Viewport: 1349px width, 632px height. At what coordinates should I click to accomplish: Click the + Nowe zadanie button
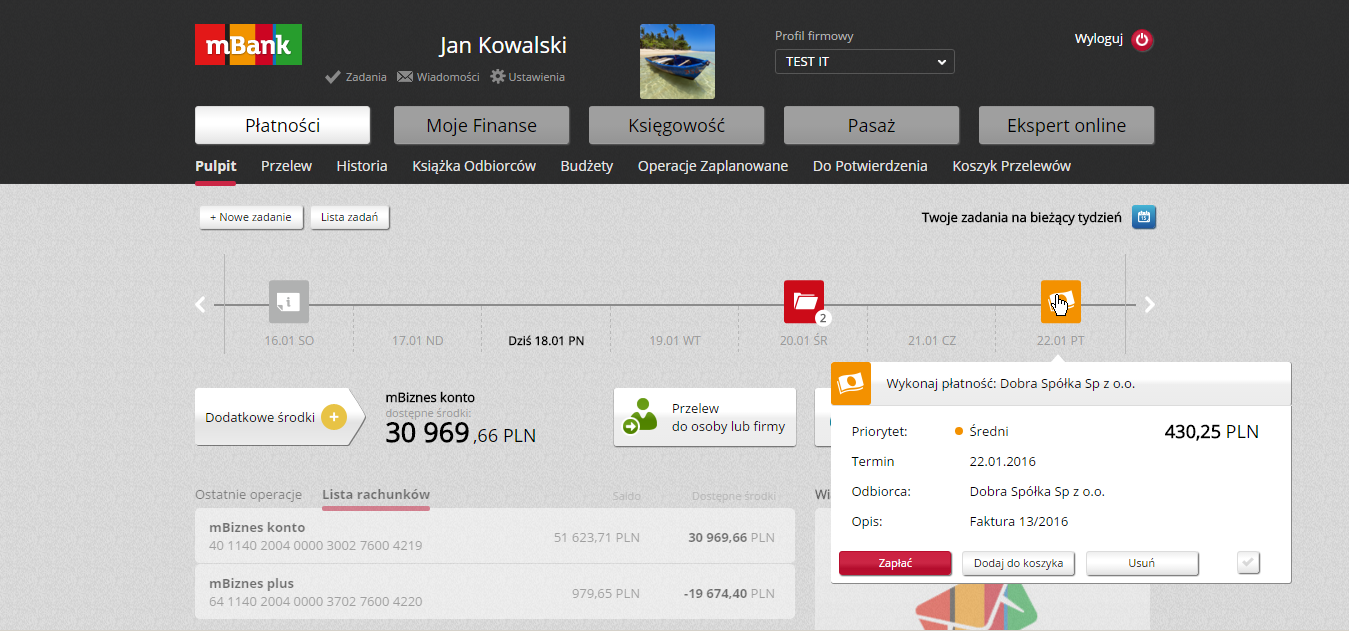(251, 217)
